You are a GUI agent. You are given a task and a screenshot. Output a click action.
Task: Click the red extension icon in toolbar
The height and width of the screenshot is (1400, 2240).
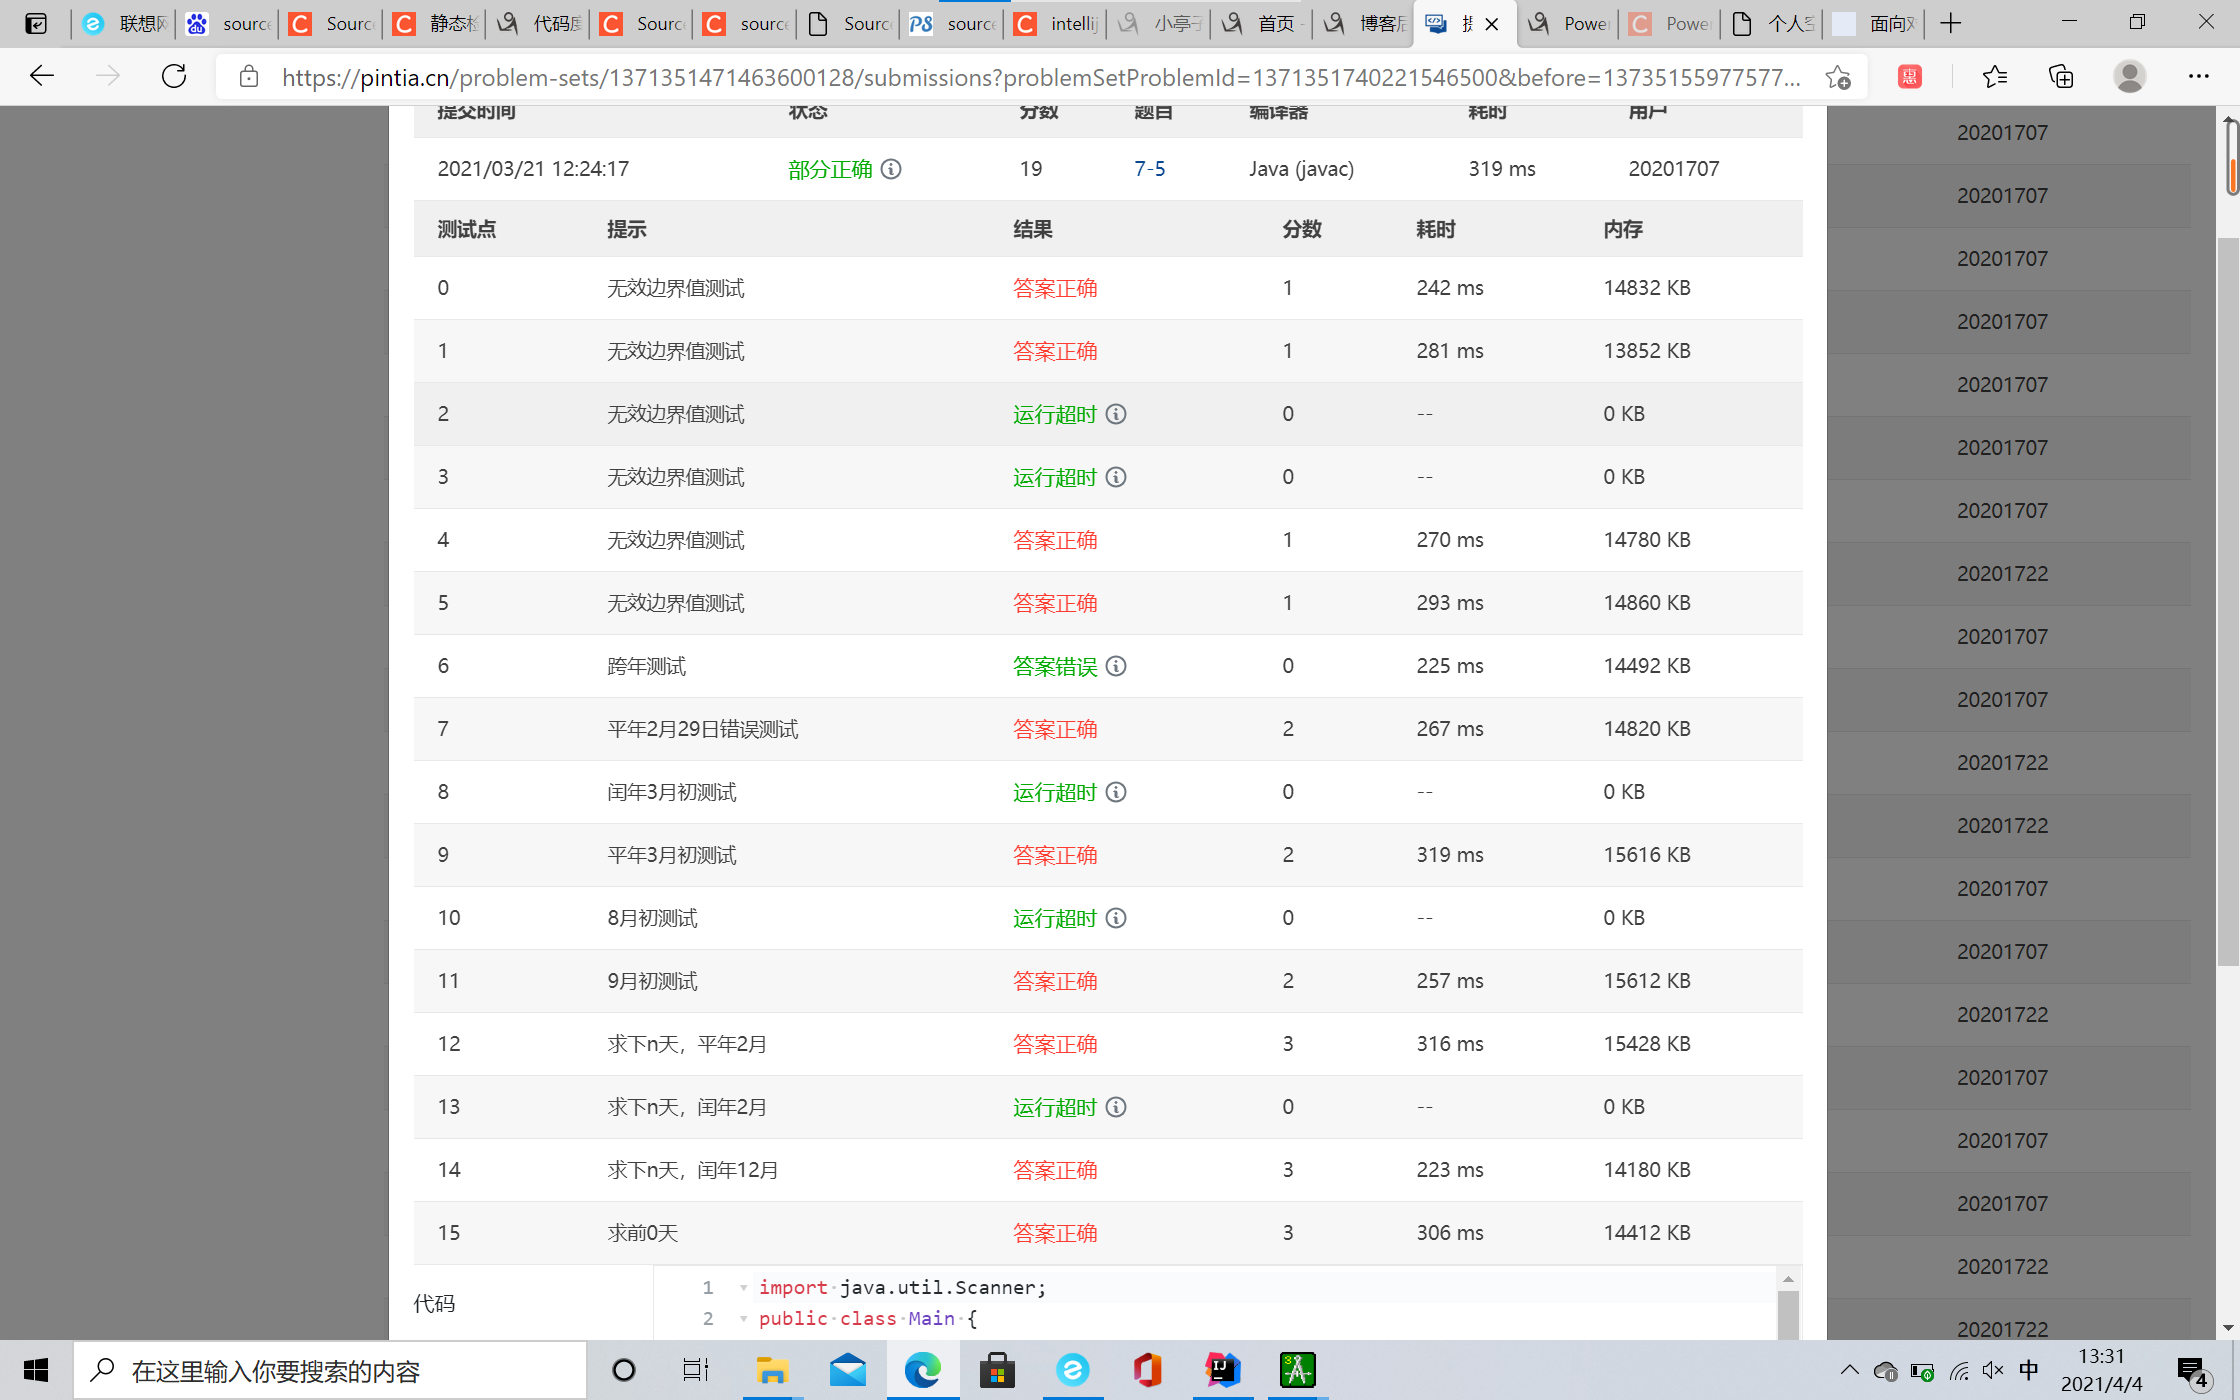click(x=1909, y=76)
